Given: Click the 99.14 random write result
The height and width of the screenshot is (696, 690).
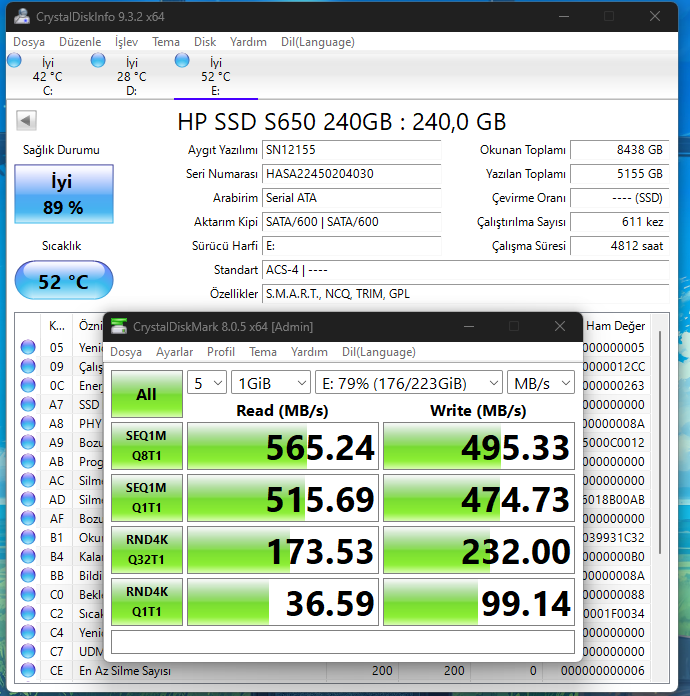Looking at the screenshot, I should tap(479, 602).
